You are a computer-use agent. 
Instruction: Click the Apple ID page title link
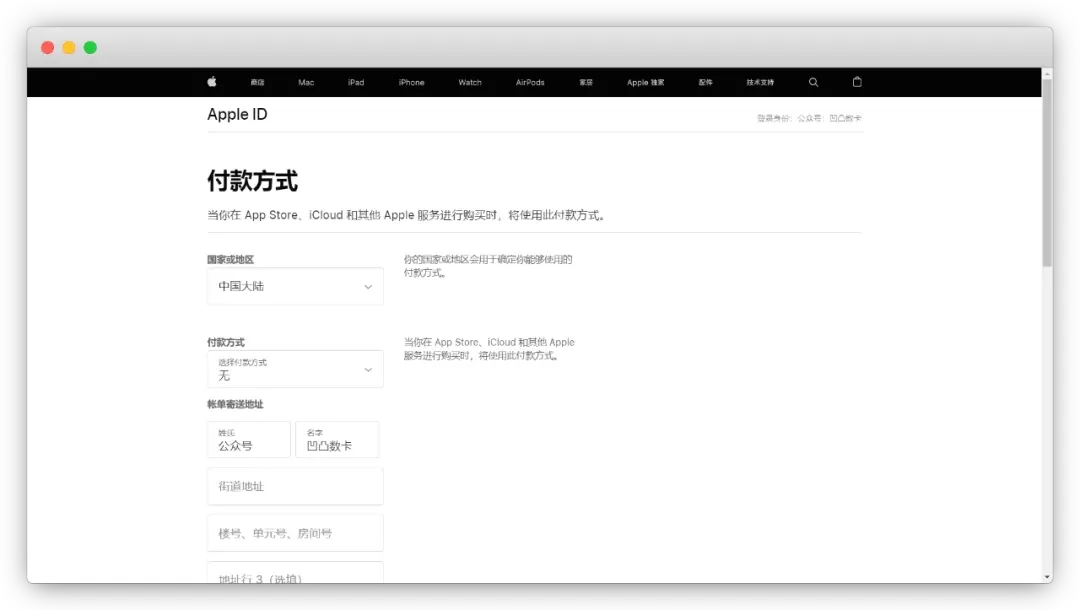pos(237,114)
